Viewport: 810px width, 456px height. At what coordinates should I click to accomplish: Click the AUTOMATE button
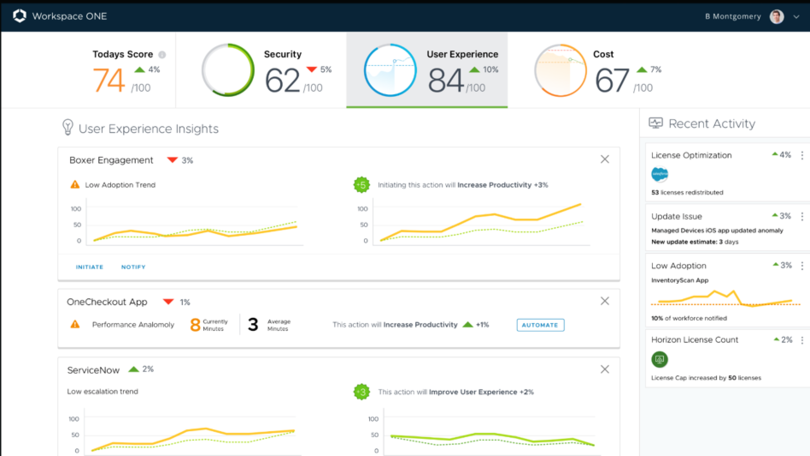point(540,325)
